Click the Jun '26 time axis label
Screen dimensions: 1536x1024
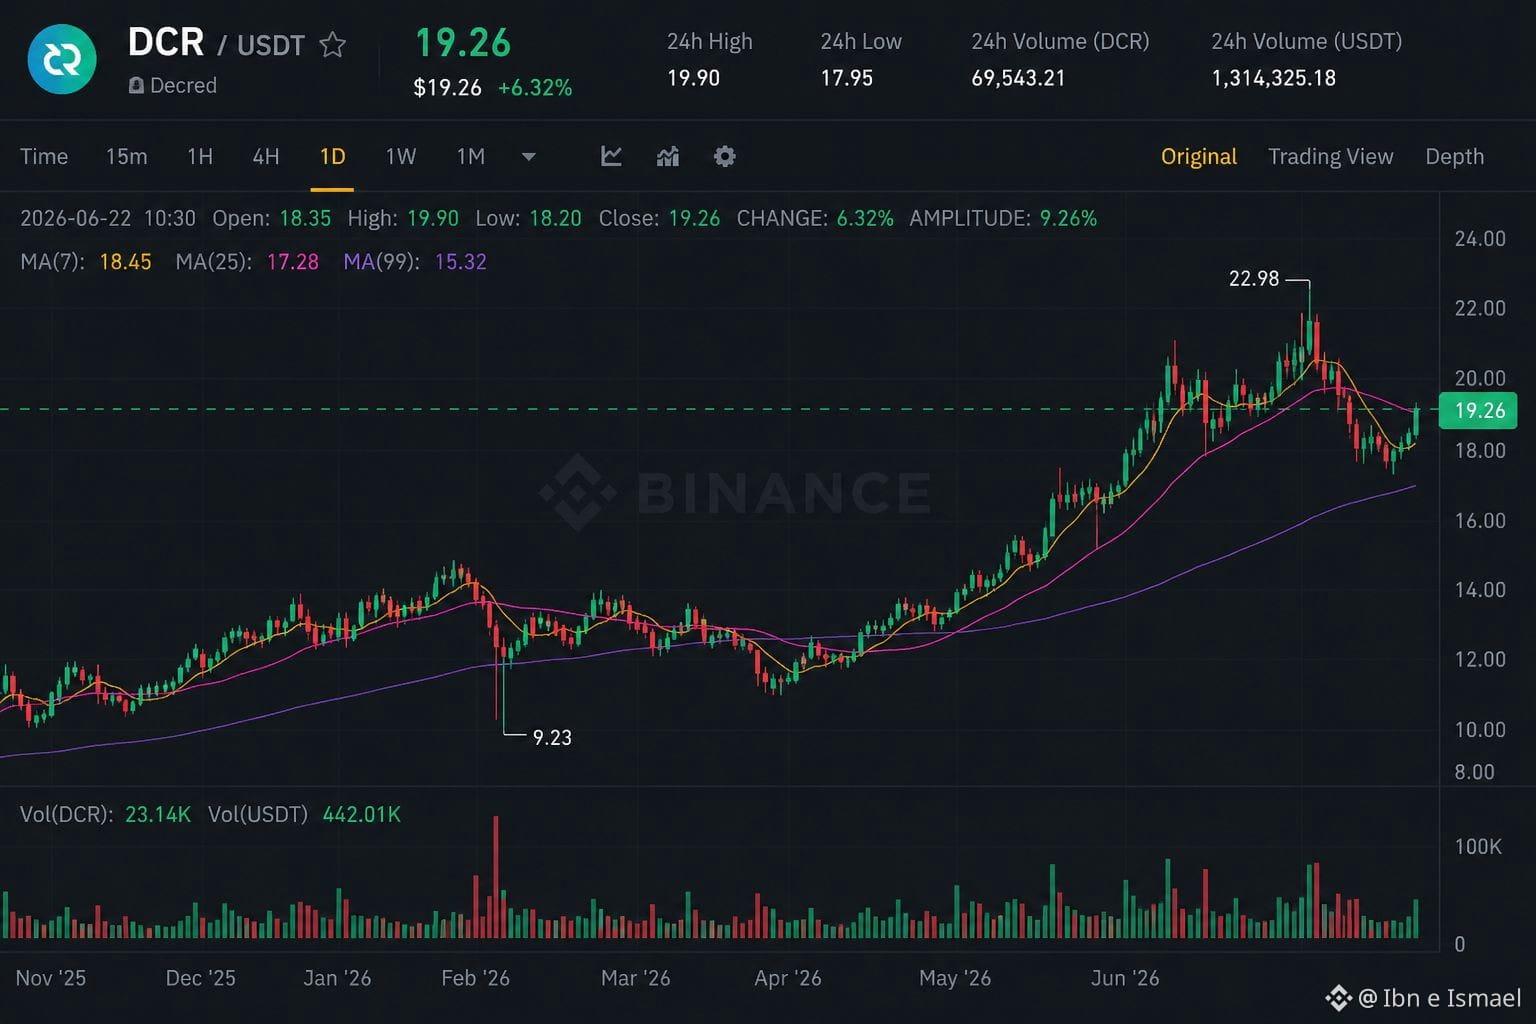1125,978
